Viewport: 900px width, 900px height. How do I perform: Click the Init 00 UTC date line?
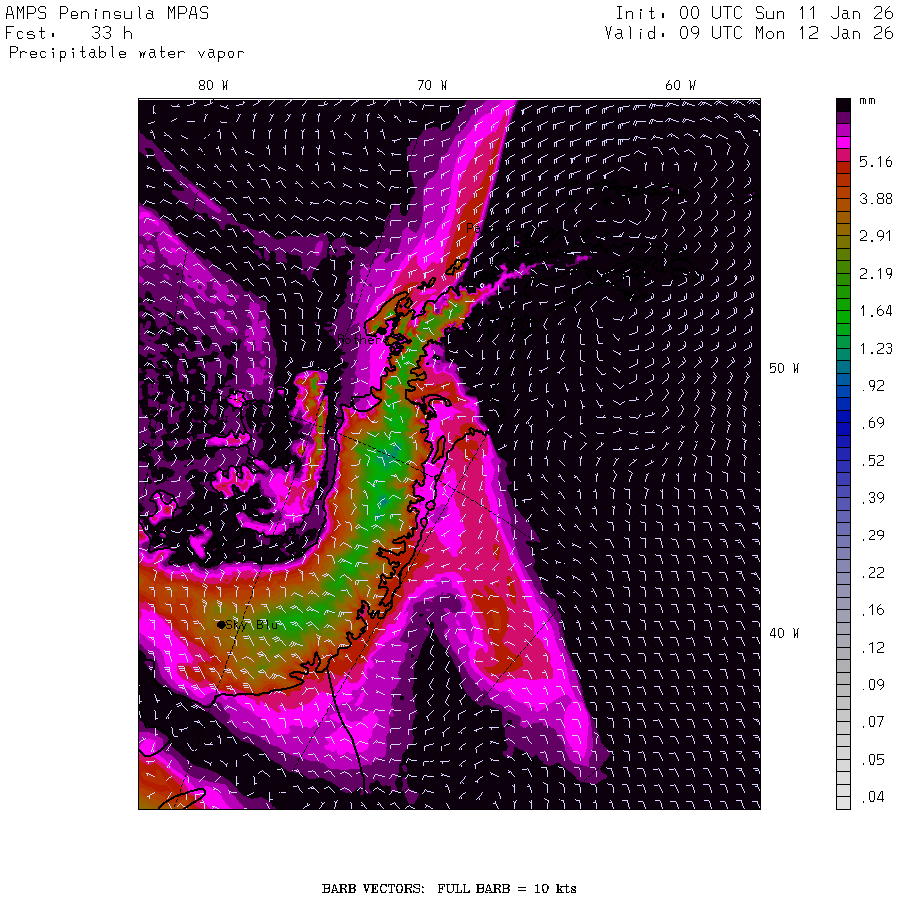tap(754, 14)
